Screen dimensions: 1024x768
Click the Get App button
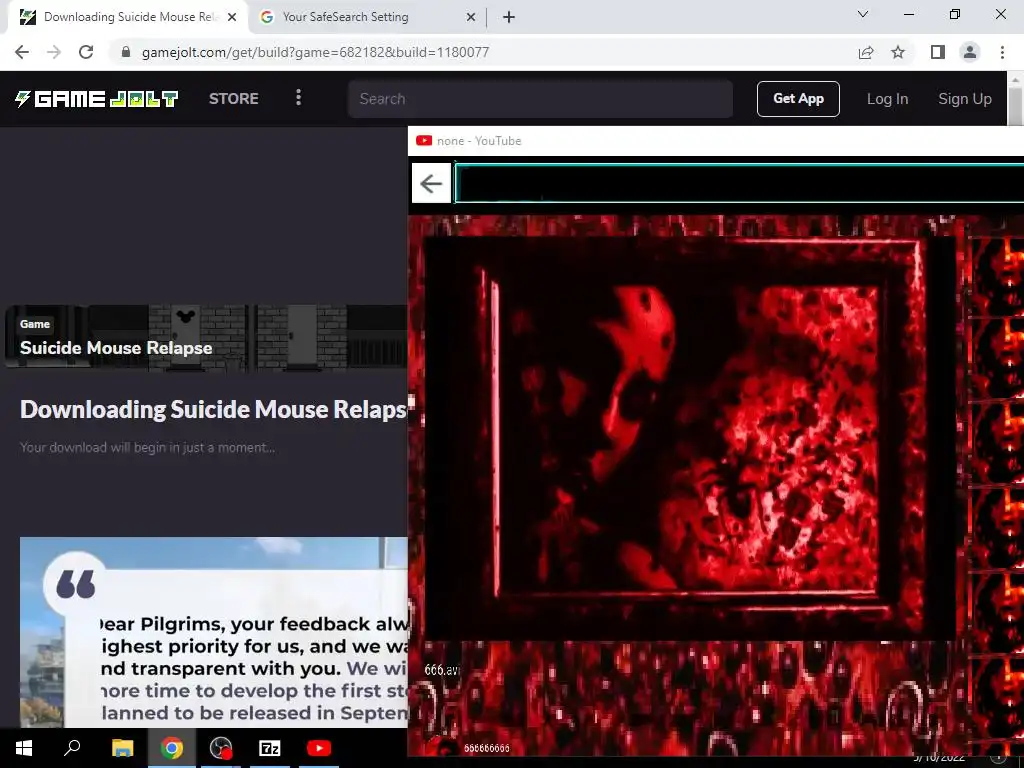(798, 99)
